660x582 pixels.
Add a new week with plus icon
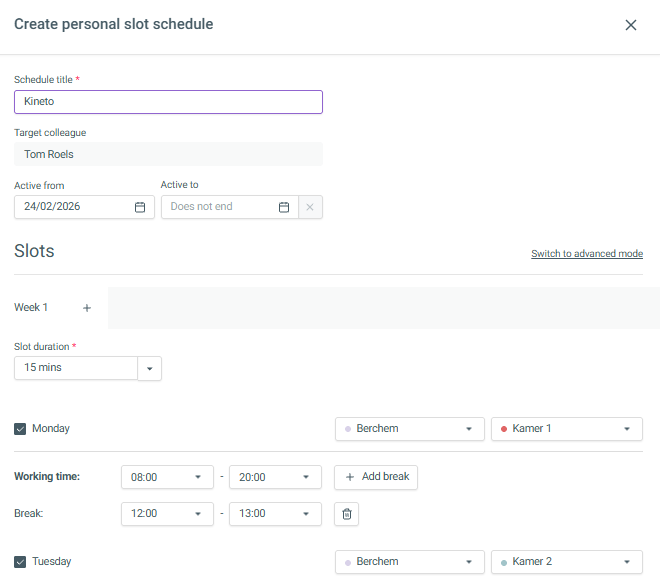[x=87, y=308]
